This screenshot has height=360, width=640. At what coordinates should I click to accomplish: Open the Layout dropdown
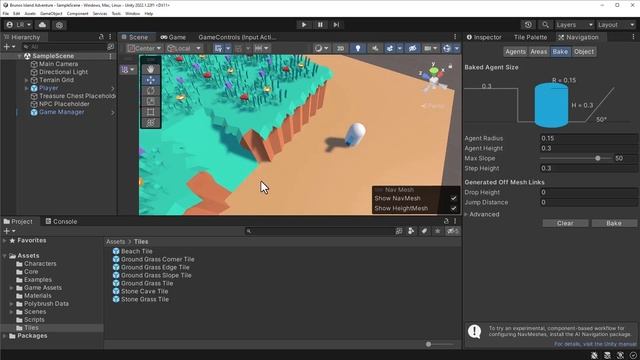pos(616,25)
